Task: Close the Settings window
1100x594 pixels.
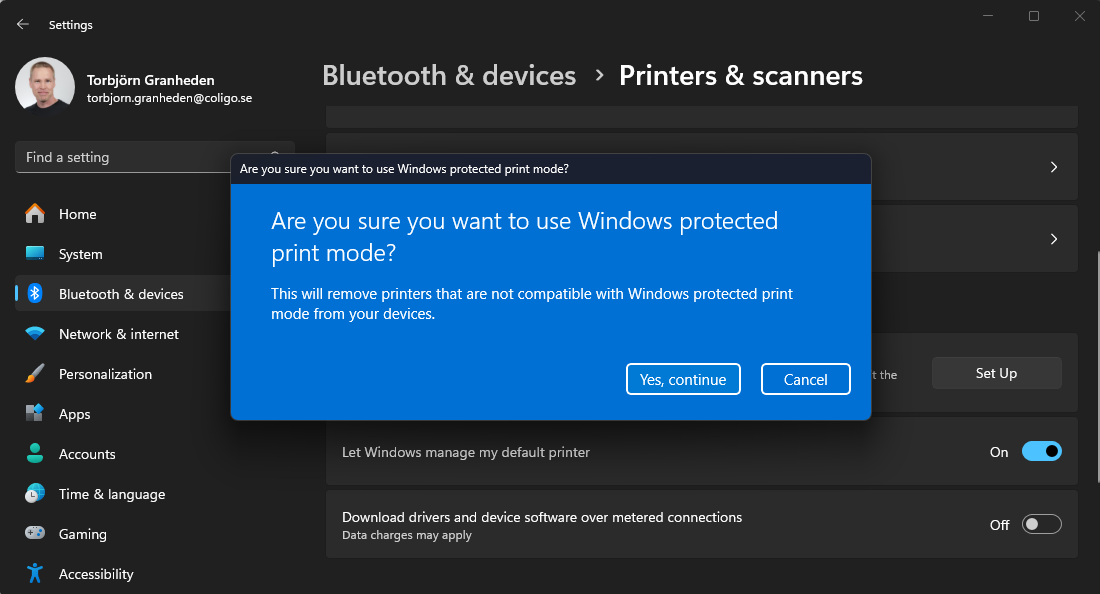Action: click(1080, 16)
